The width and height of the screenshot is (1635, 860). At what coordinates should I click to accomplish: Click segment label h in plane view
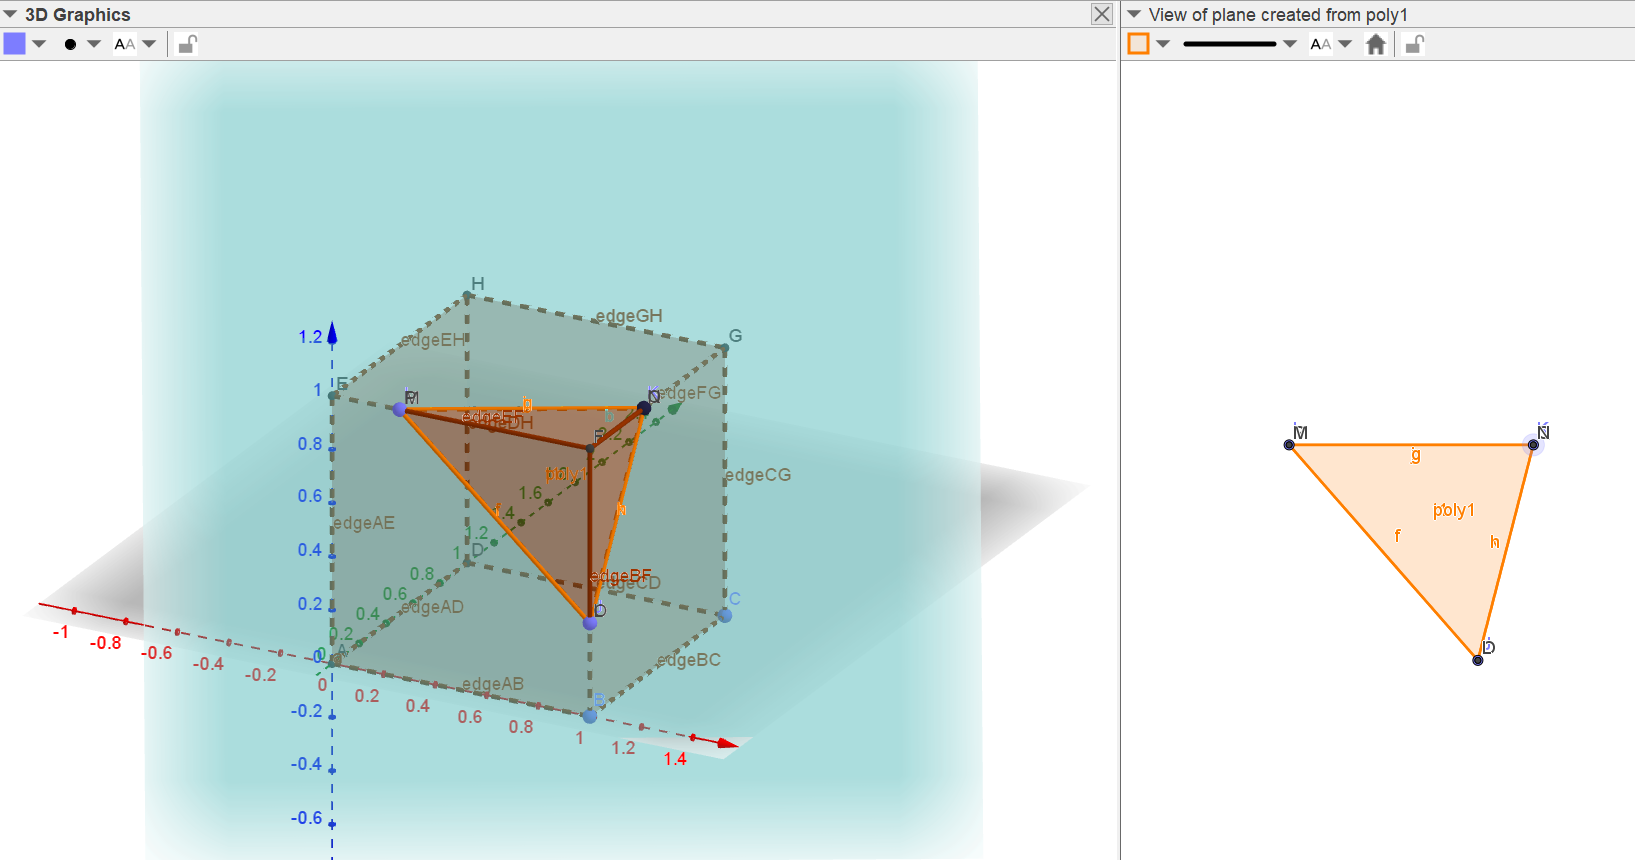(x=1495, y=542)
